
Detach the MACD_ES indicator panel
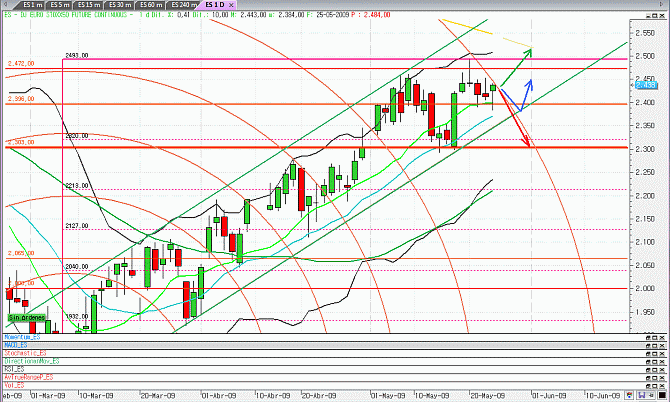click(x=648, y=346)
